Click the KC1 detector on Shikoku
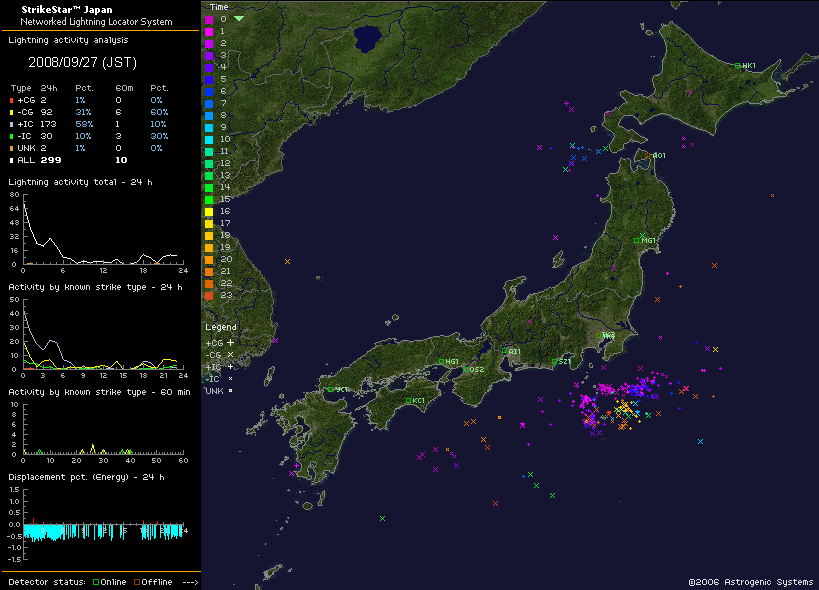 [x=409, y=401]
